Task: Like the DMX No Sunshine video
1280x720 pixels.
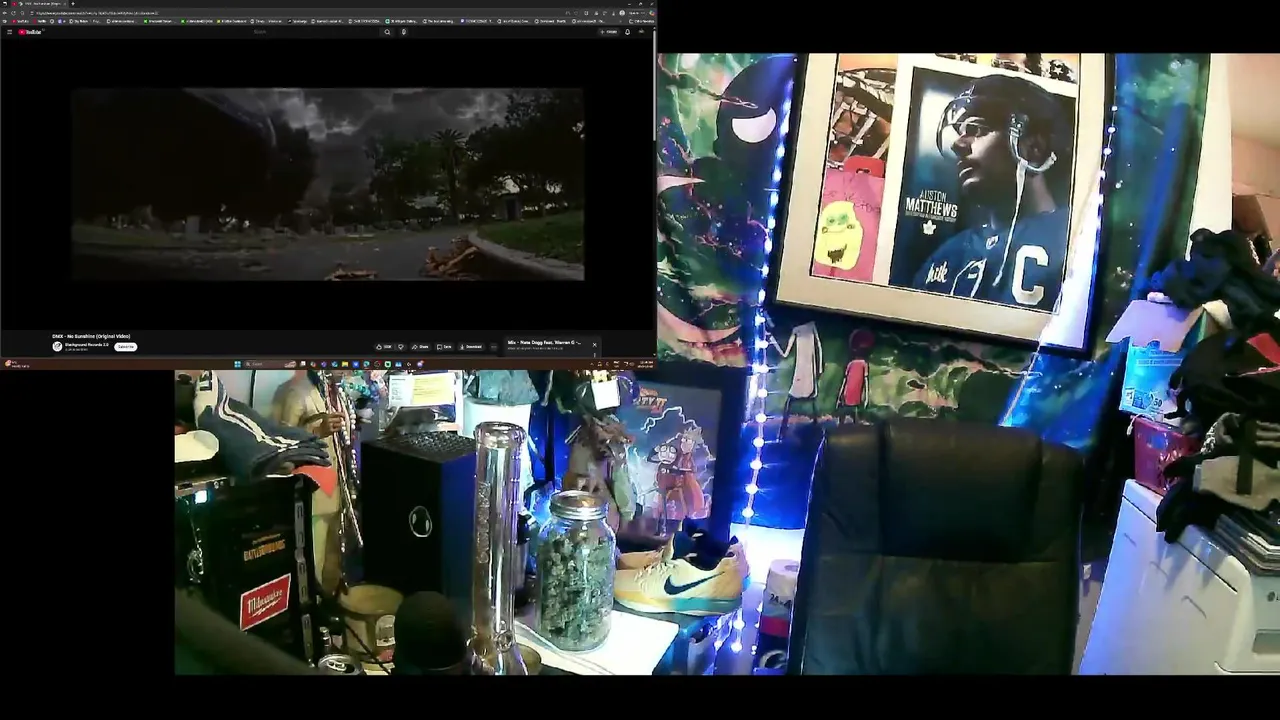Action: point(383,347)
